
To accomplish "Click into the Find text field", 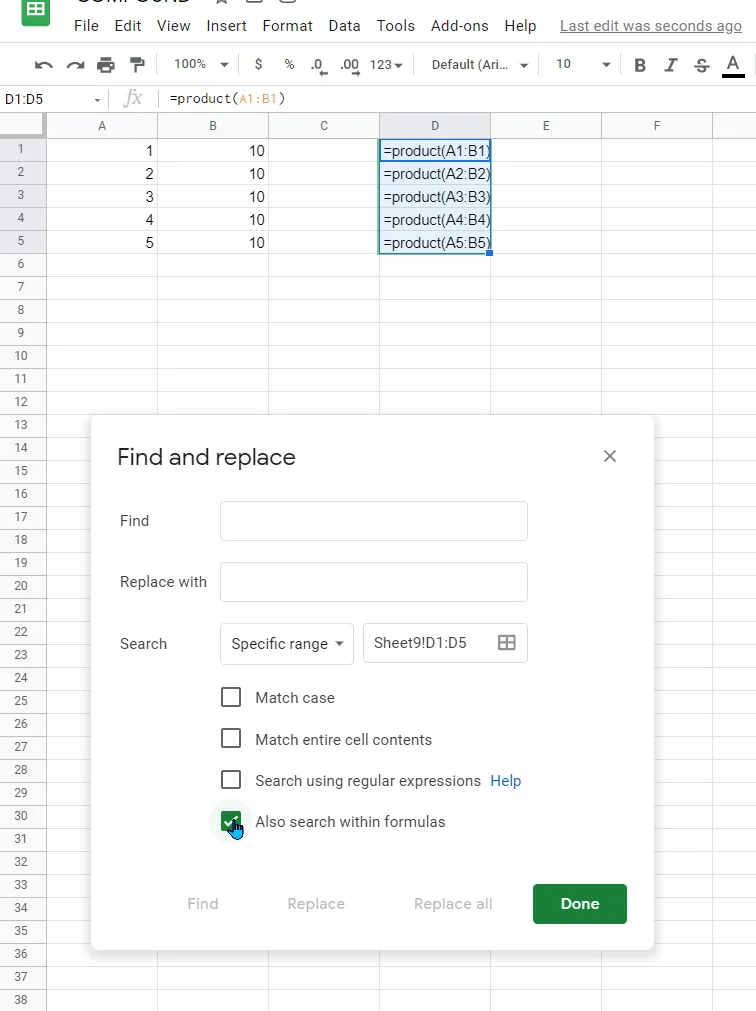I will click(x=374, y=521).
